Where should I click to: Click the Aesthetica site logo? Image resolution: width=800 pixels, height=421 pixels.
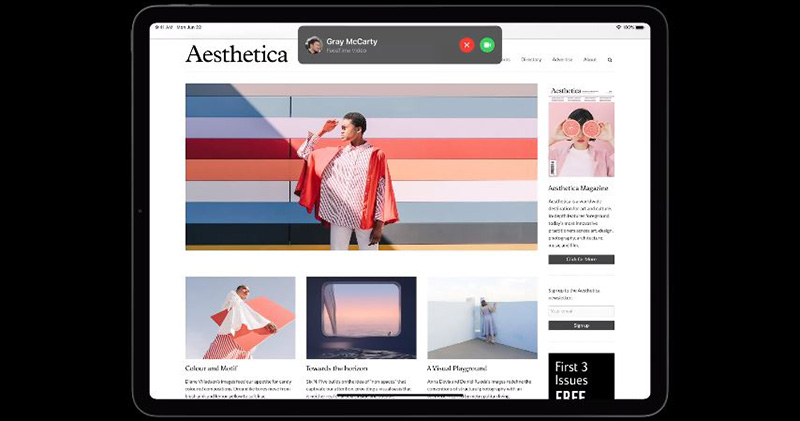pyautogui.click(x=237, y=54)
